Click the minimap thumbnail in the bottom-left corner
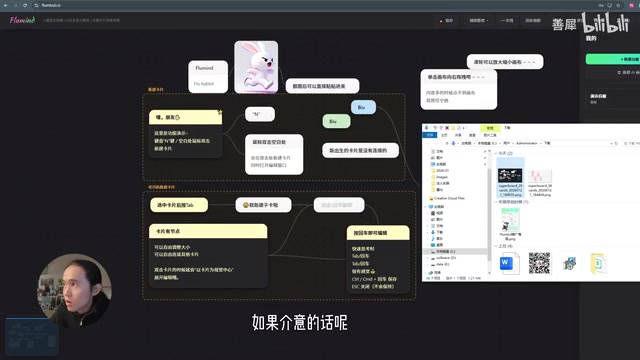Screen dimensions: 640x360 [x=32, y=337]
